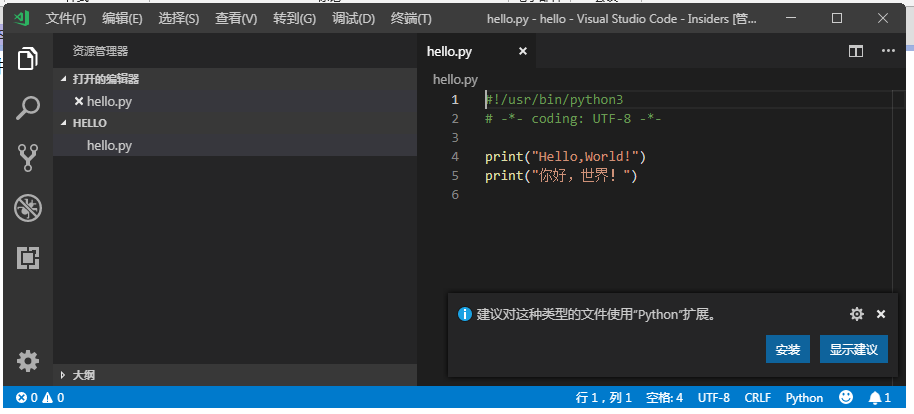Send feedback via smiley icon
Image resolution: width=914 pixels, height=414 pixels.
tap(846, 398)
